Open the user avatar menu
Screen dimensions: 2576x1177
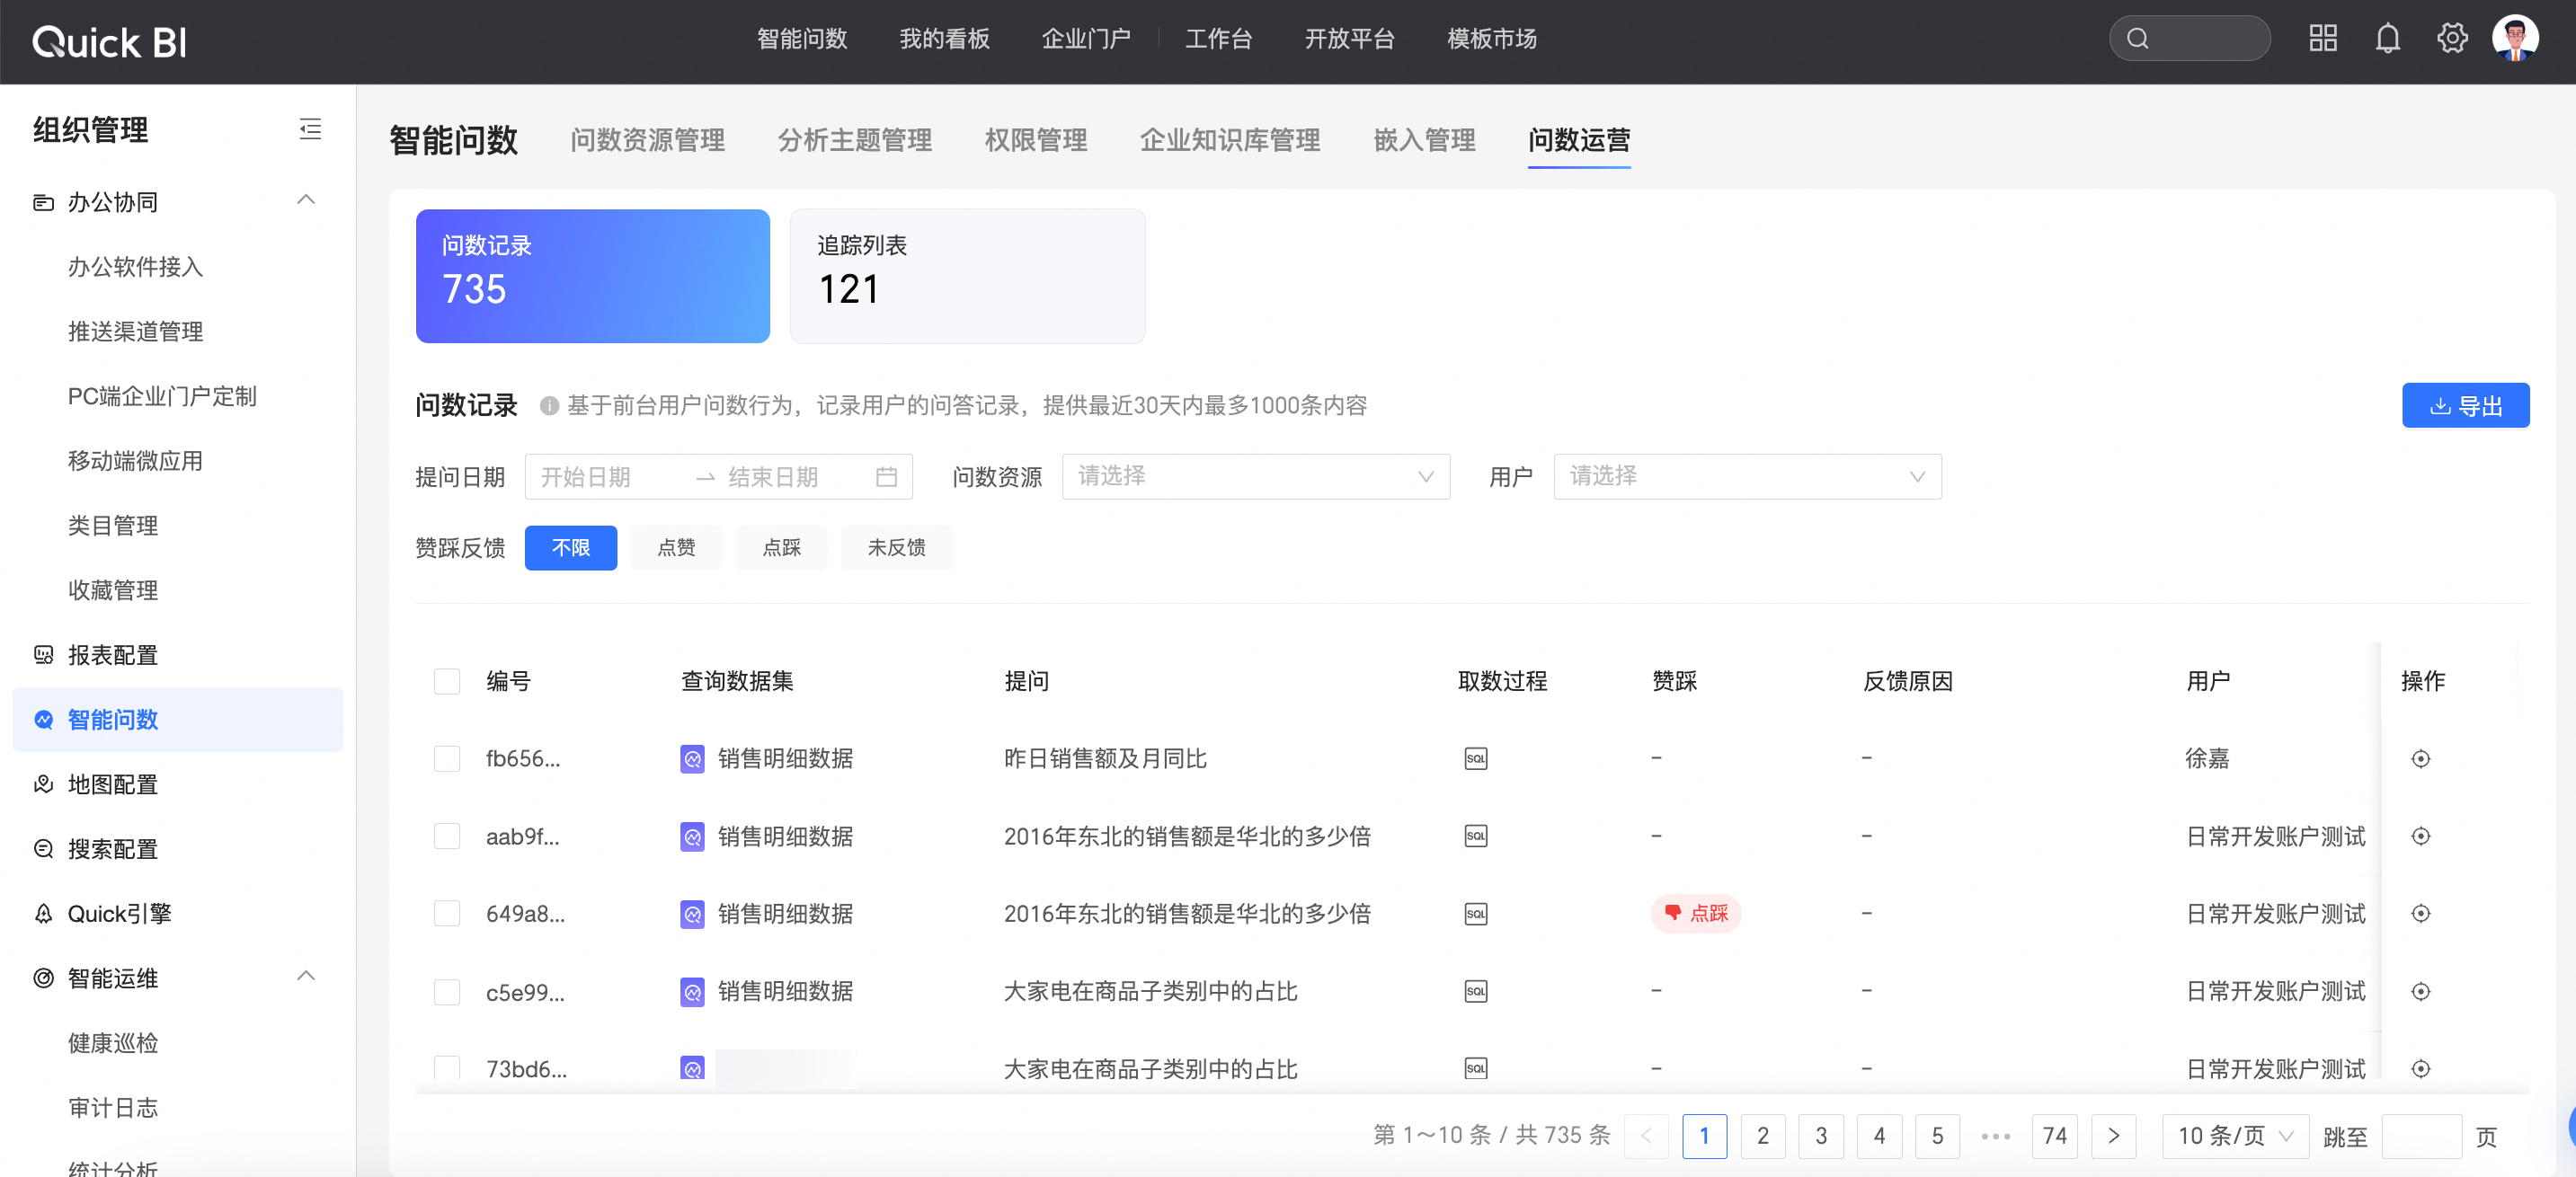2515,38
